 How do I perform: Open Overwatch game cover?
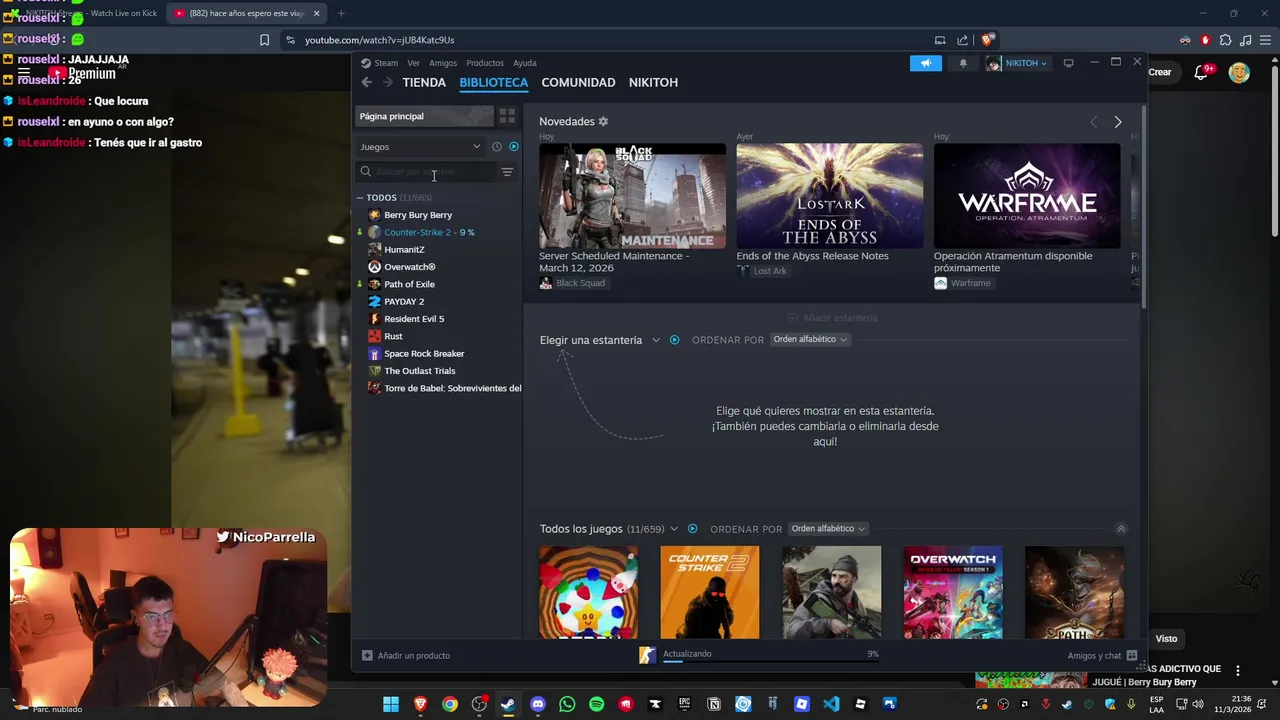click(x=953, y=592)
